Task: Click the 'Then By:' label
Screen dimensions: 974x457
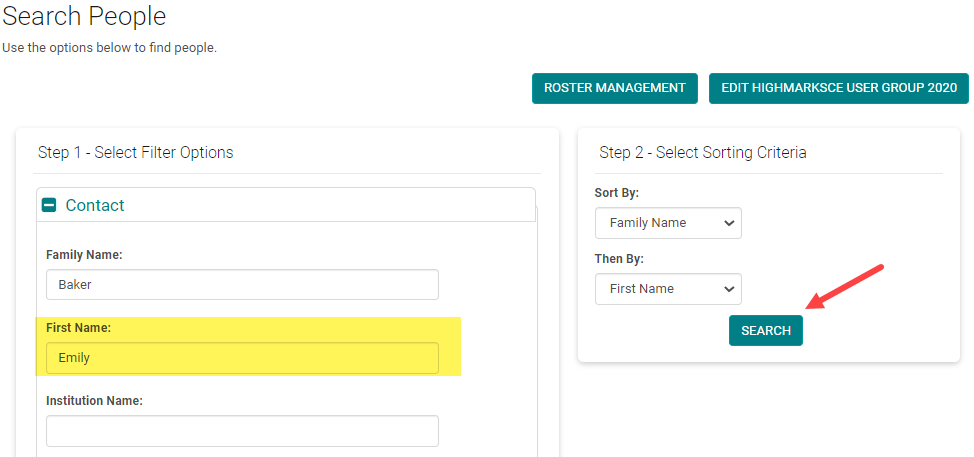Action: click(x=619, y=259)
